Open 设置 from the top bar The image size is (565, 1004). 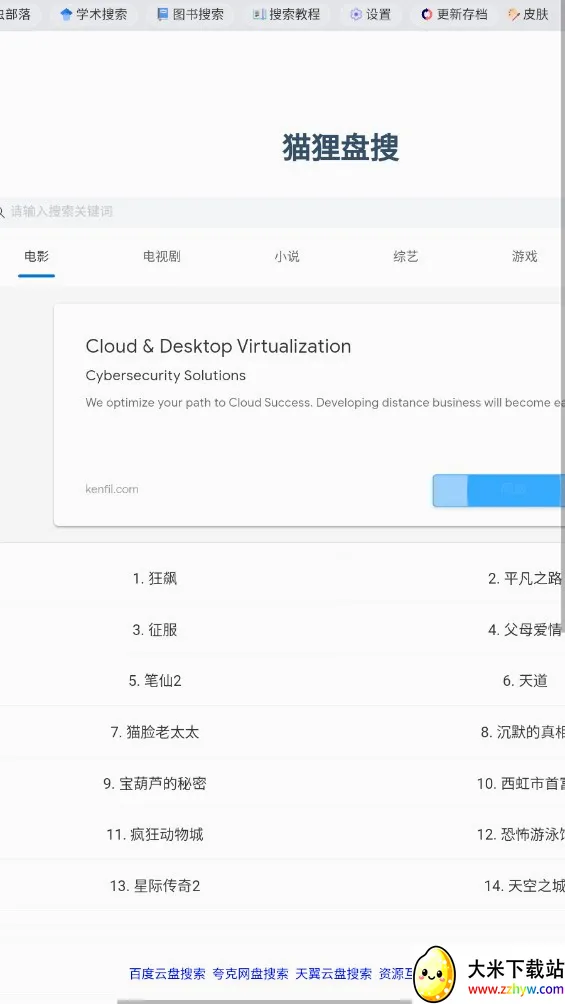coord(371,14)
